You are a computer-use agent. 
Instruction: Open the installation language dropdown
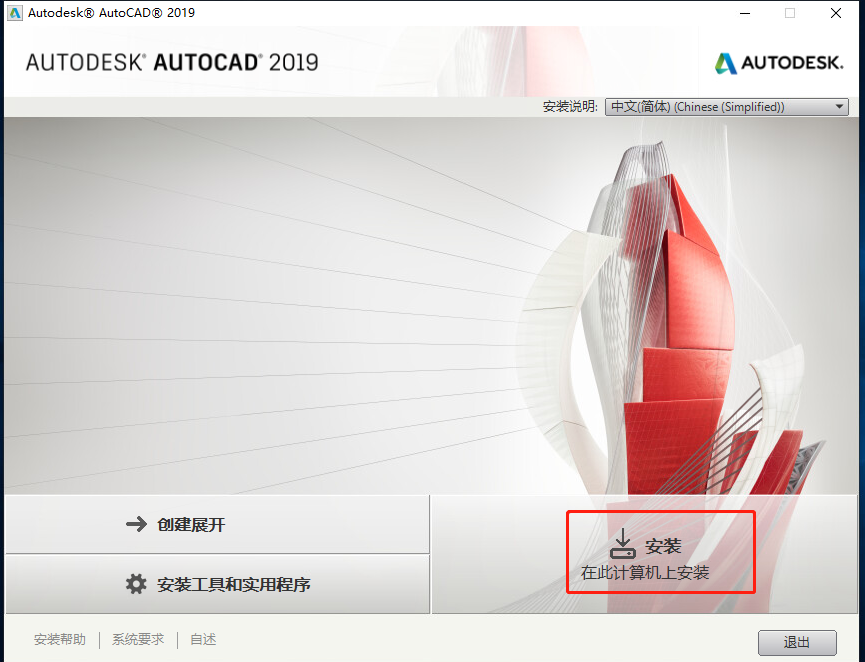[727, 106]
